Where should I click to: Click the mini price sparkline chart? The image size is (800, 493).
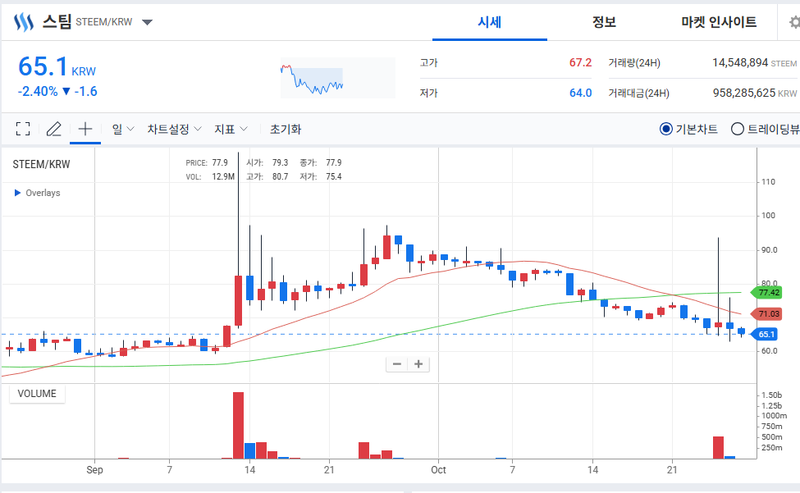click(x=338, y=78)
